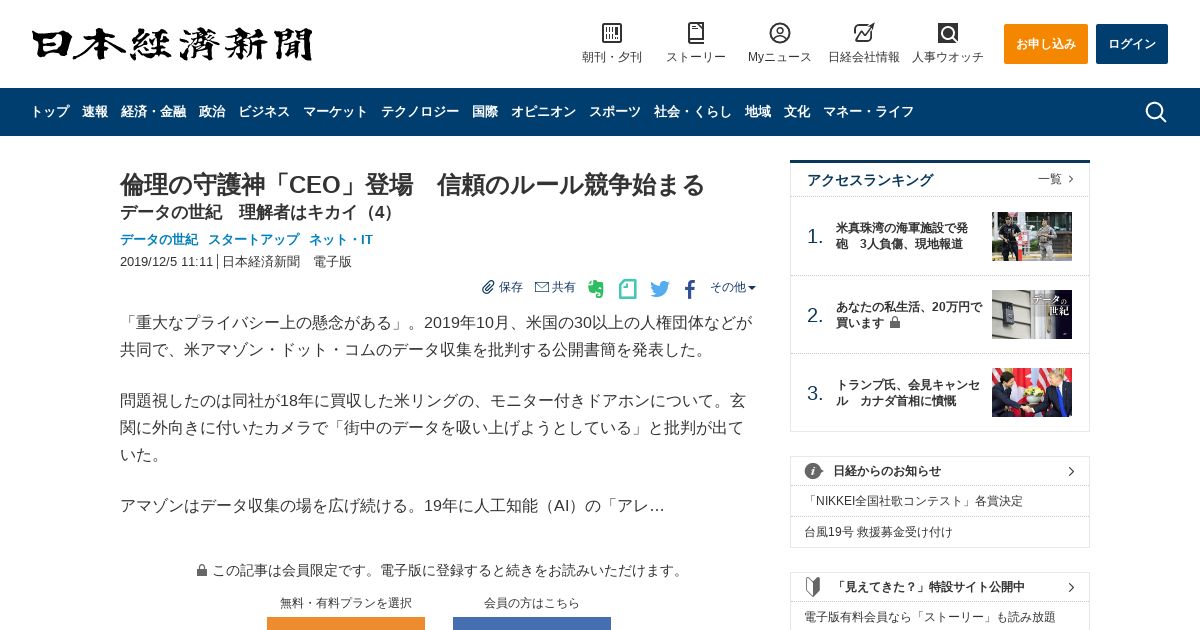Click the Trump meeting ranking thumbnail
The image size is (1200, 630).
(1032, 393)
